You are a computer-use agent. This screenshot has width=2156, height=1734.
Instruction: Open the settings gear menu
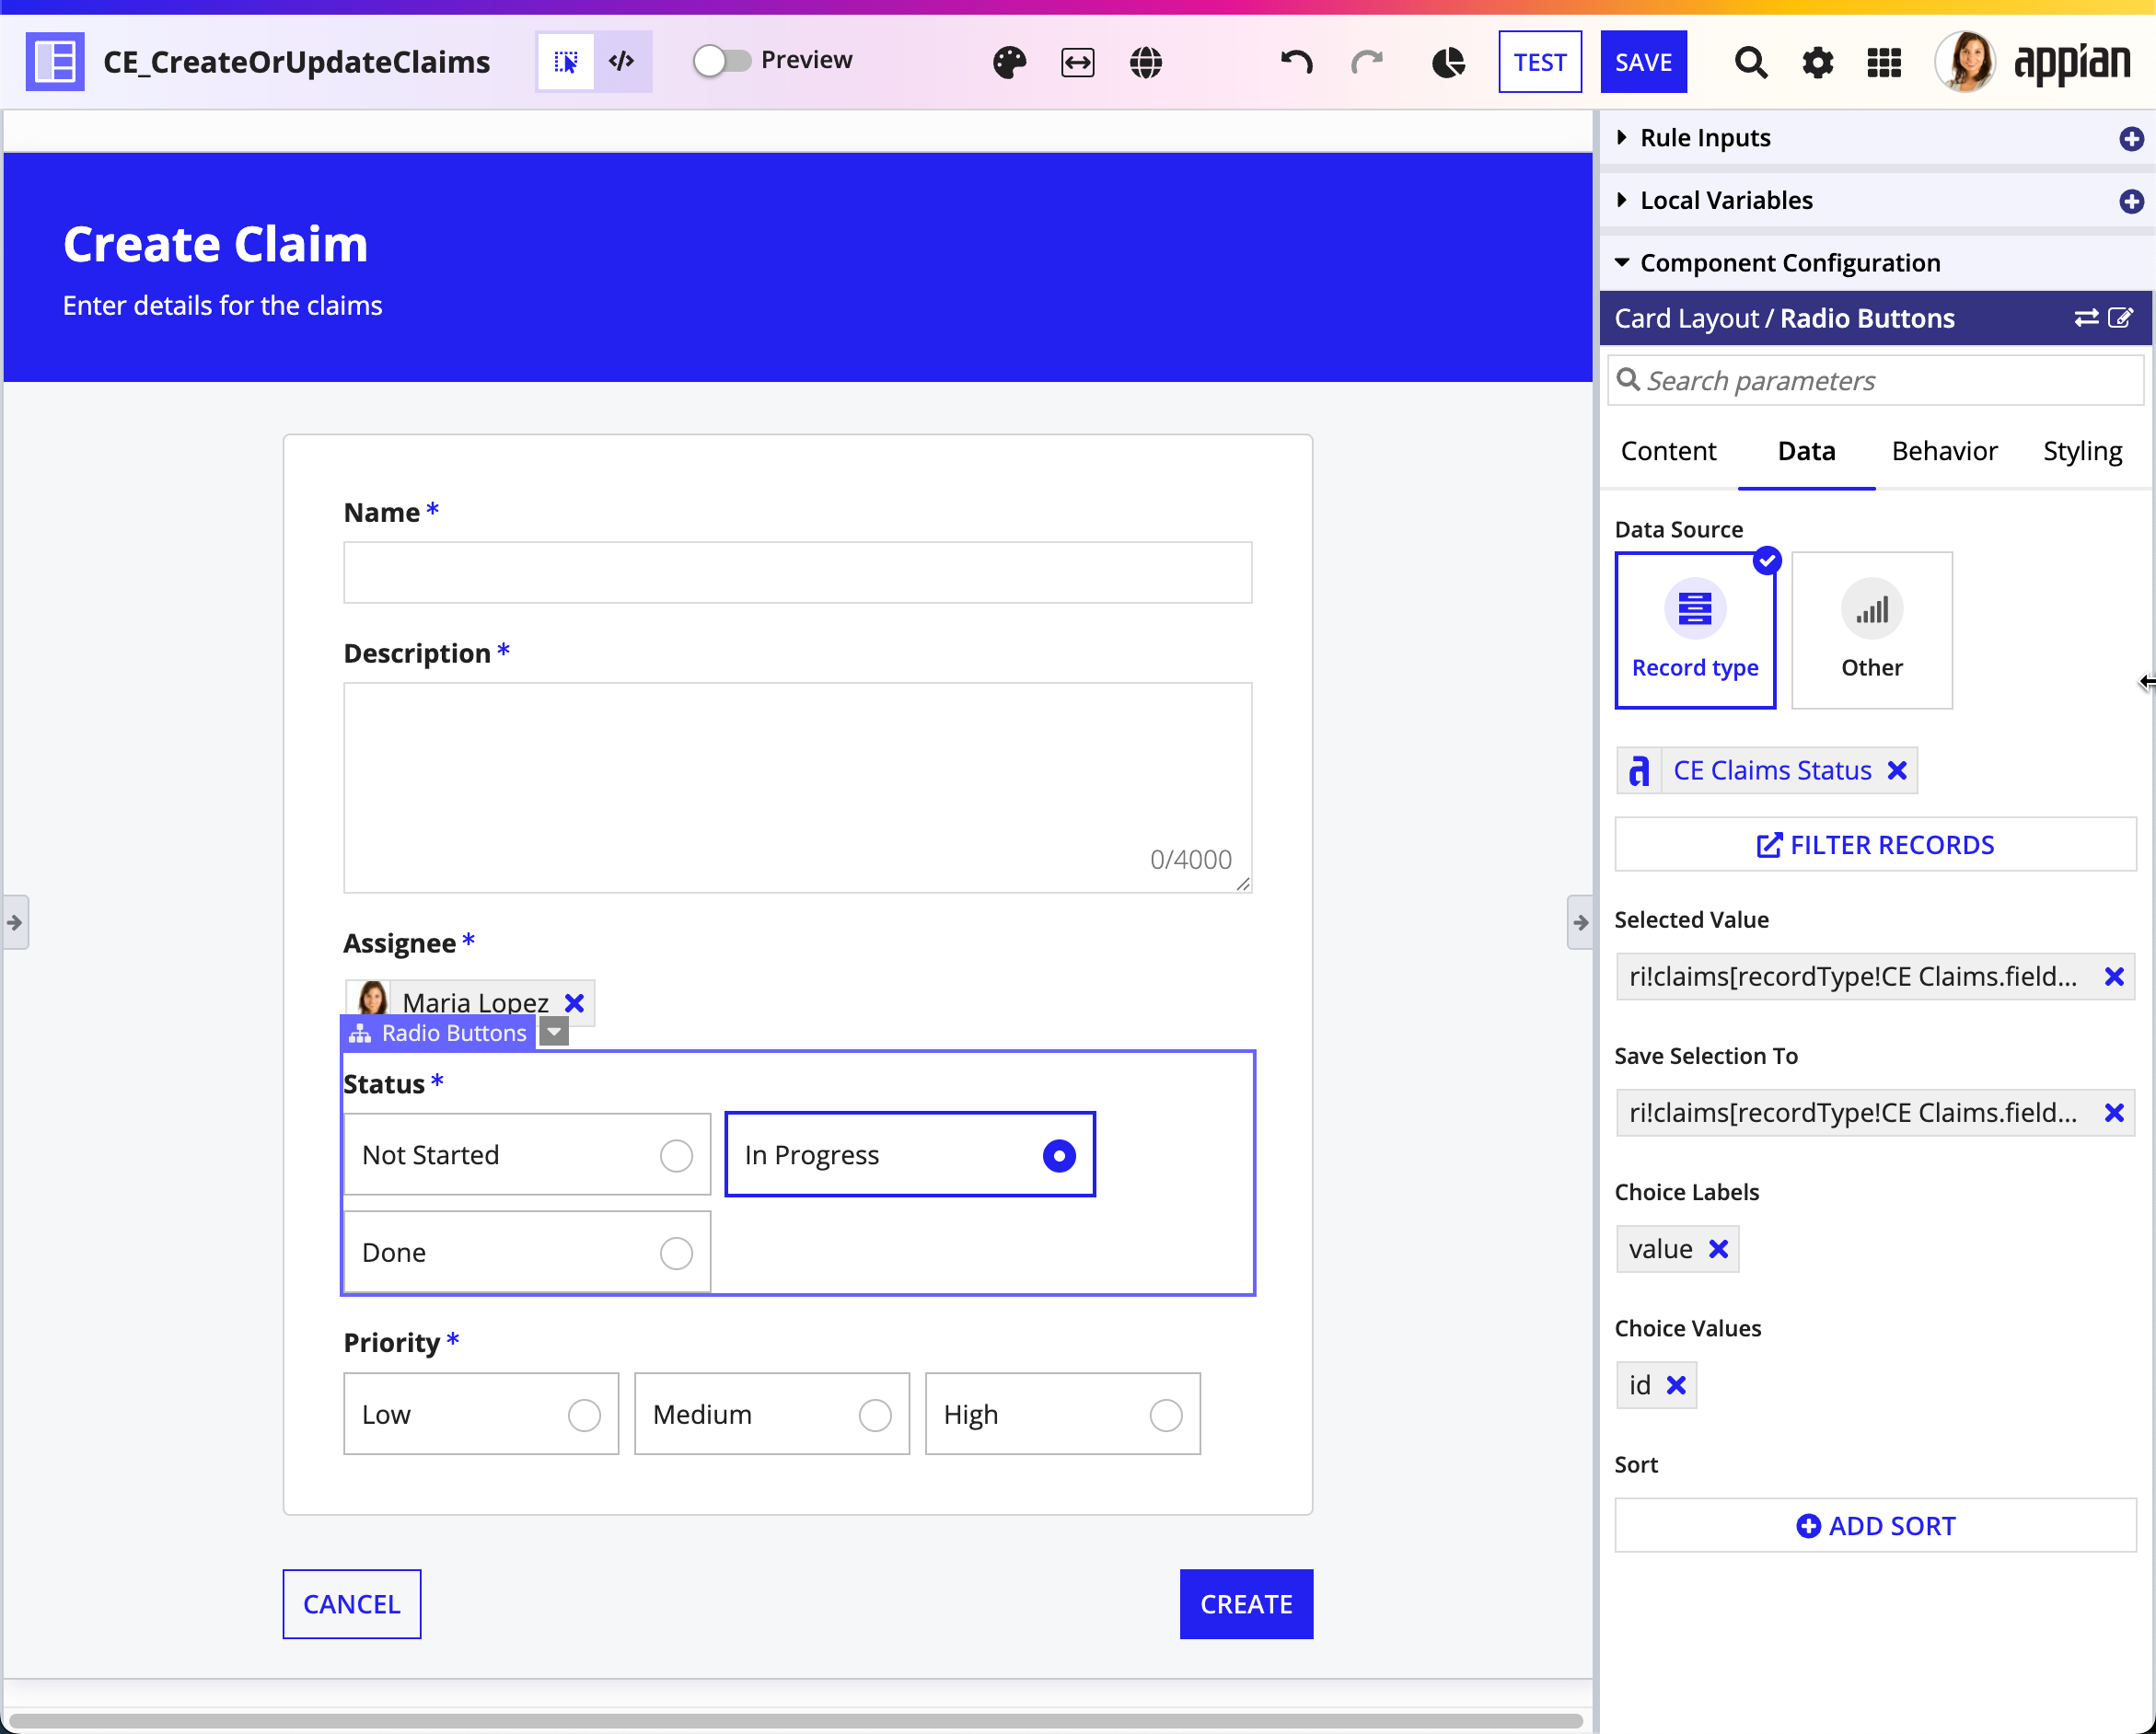[1817, 62]
